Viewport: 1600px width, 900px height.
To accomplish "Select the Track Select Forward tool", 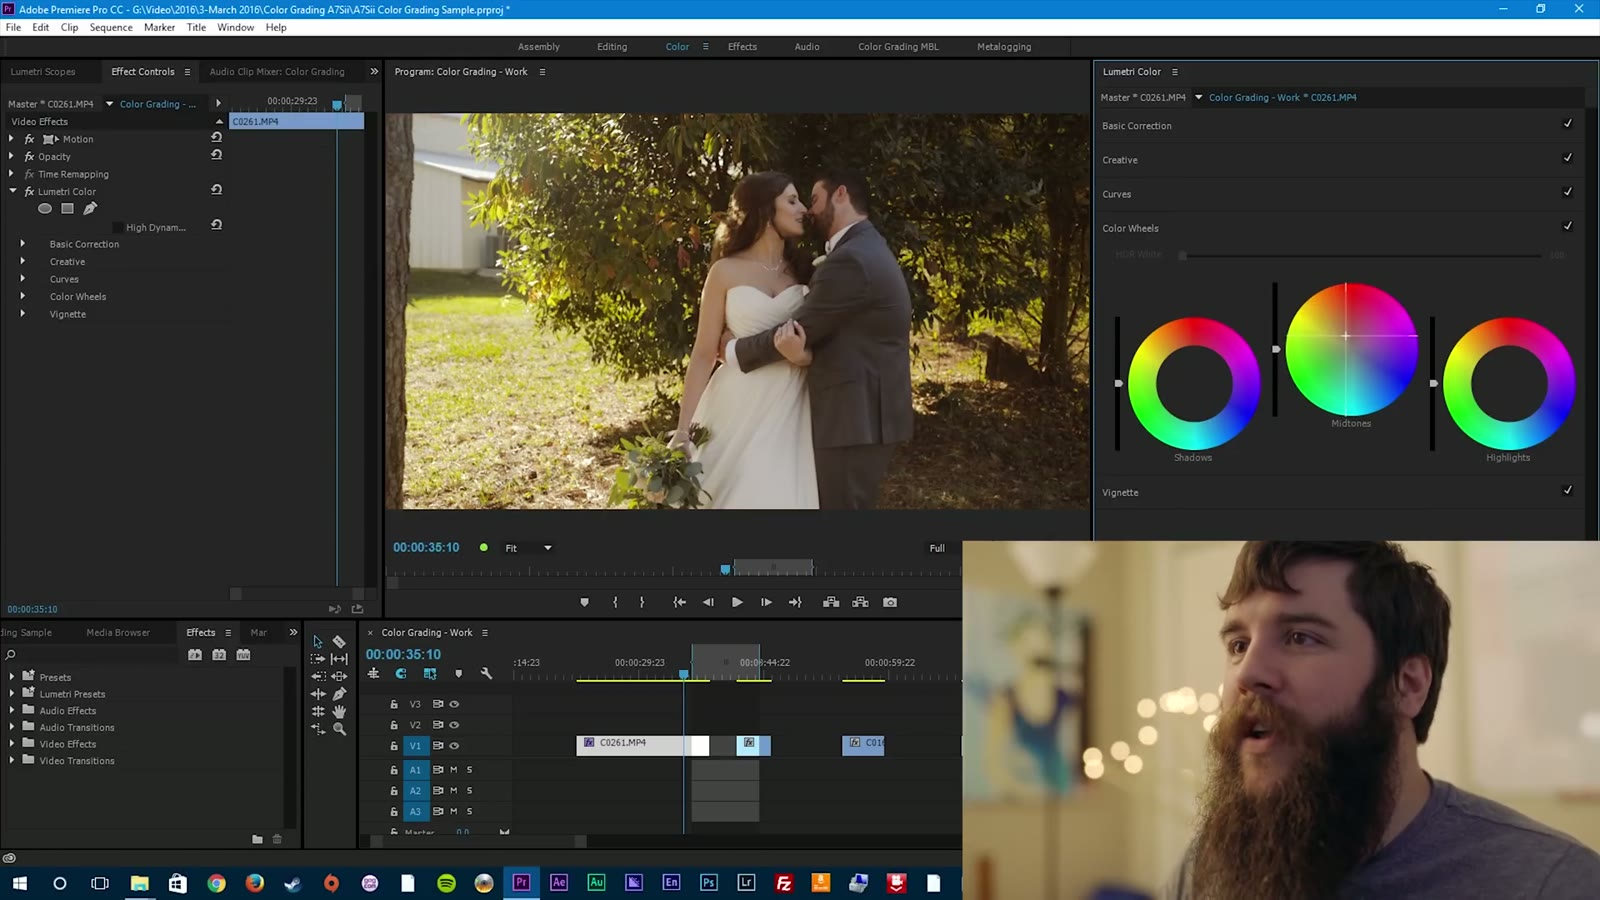I will click(x=318, y=659).
